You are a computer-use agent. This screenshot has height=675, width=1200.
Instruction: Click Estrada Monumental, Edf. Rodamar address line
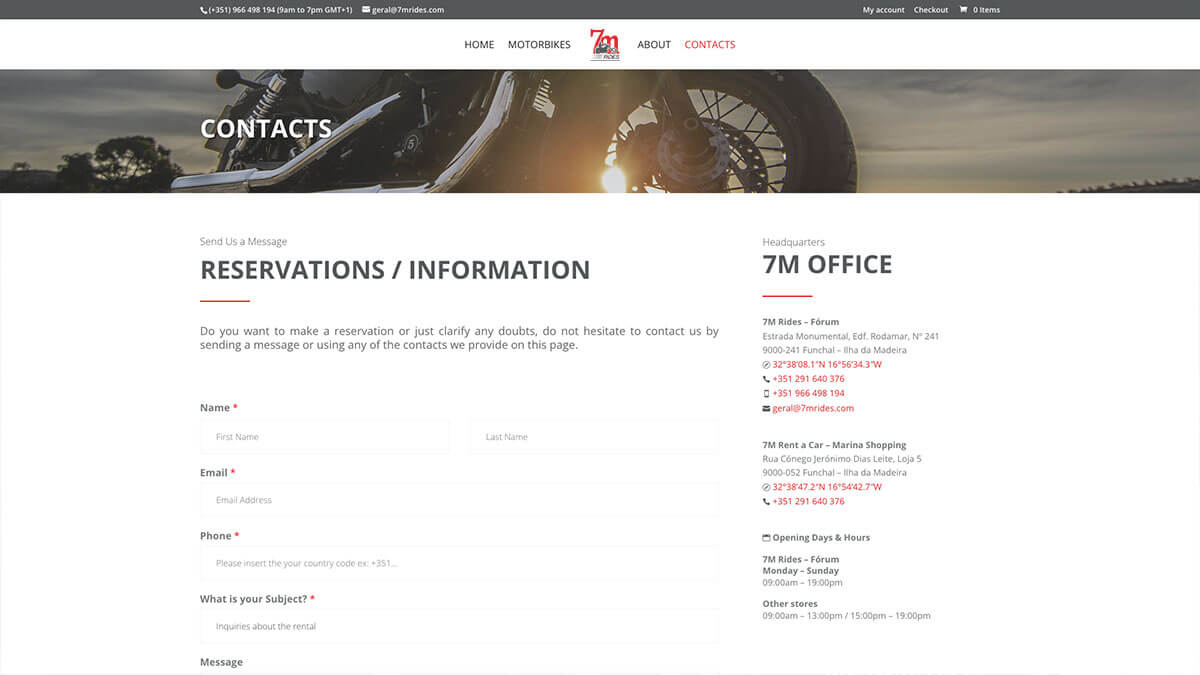point(851,337)
